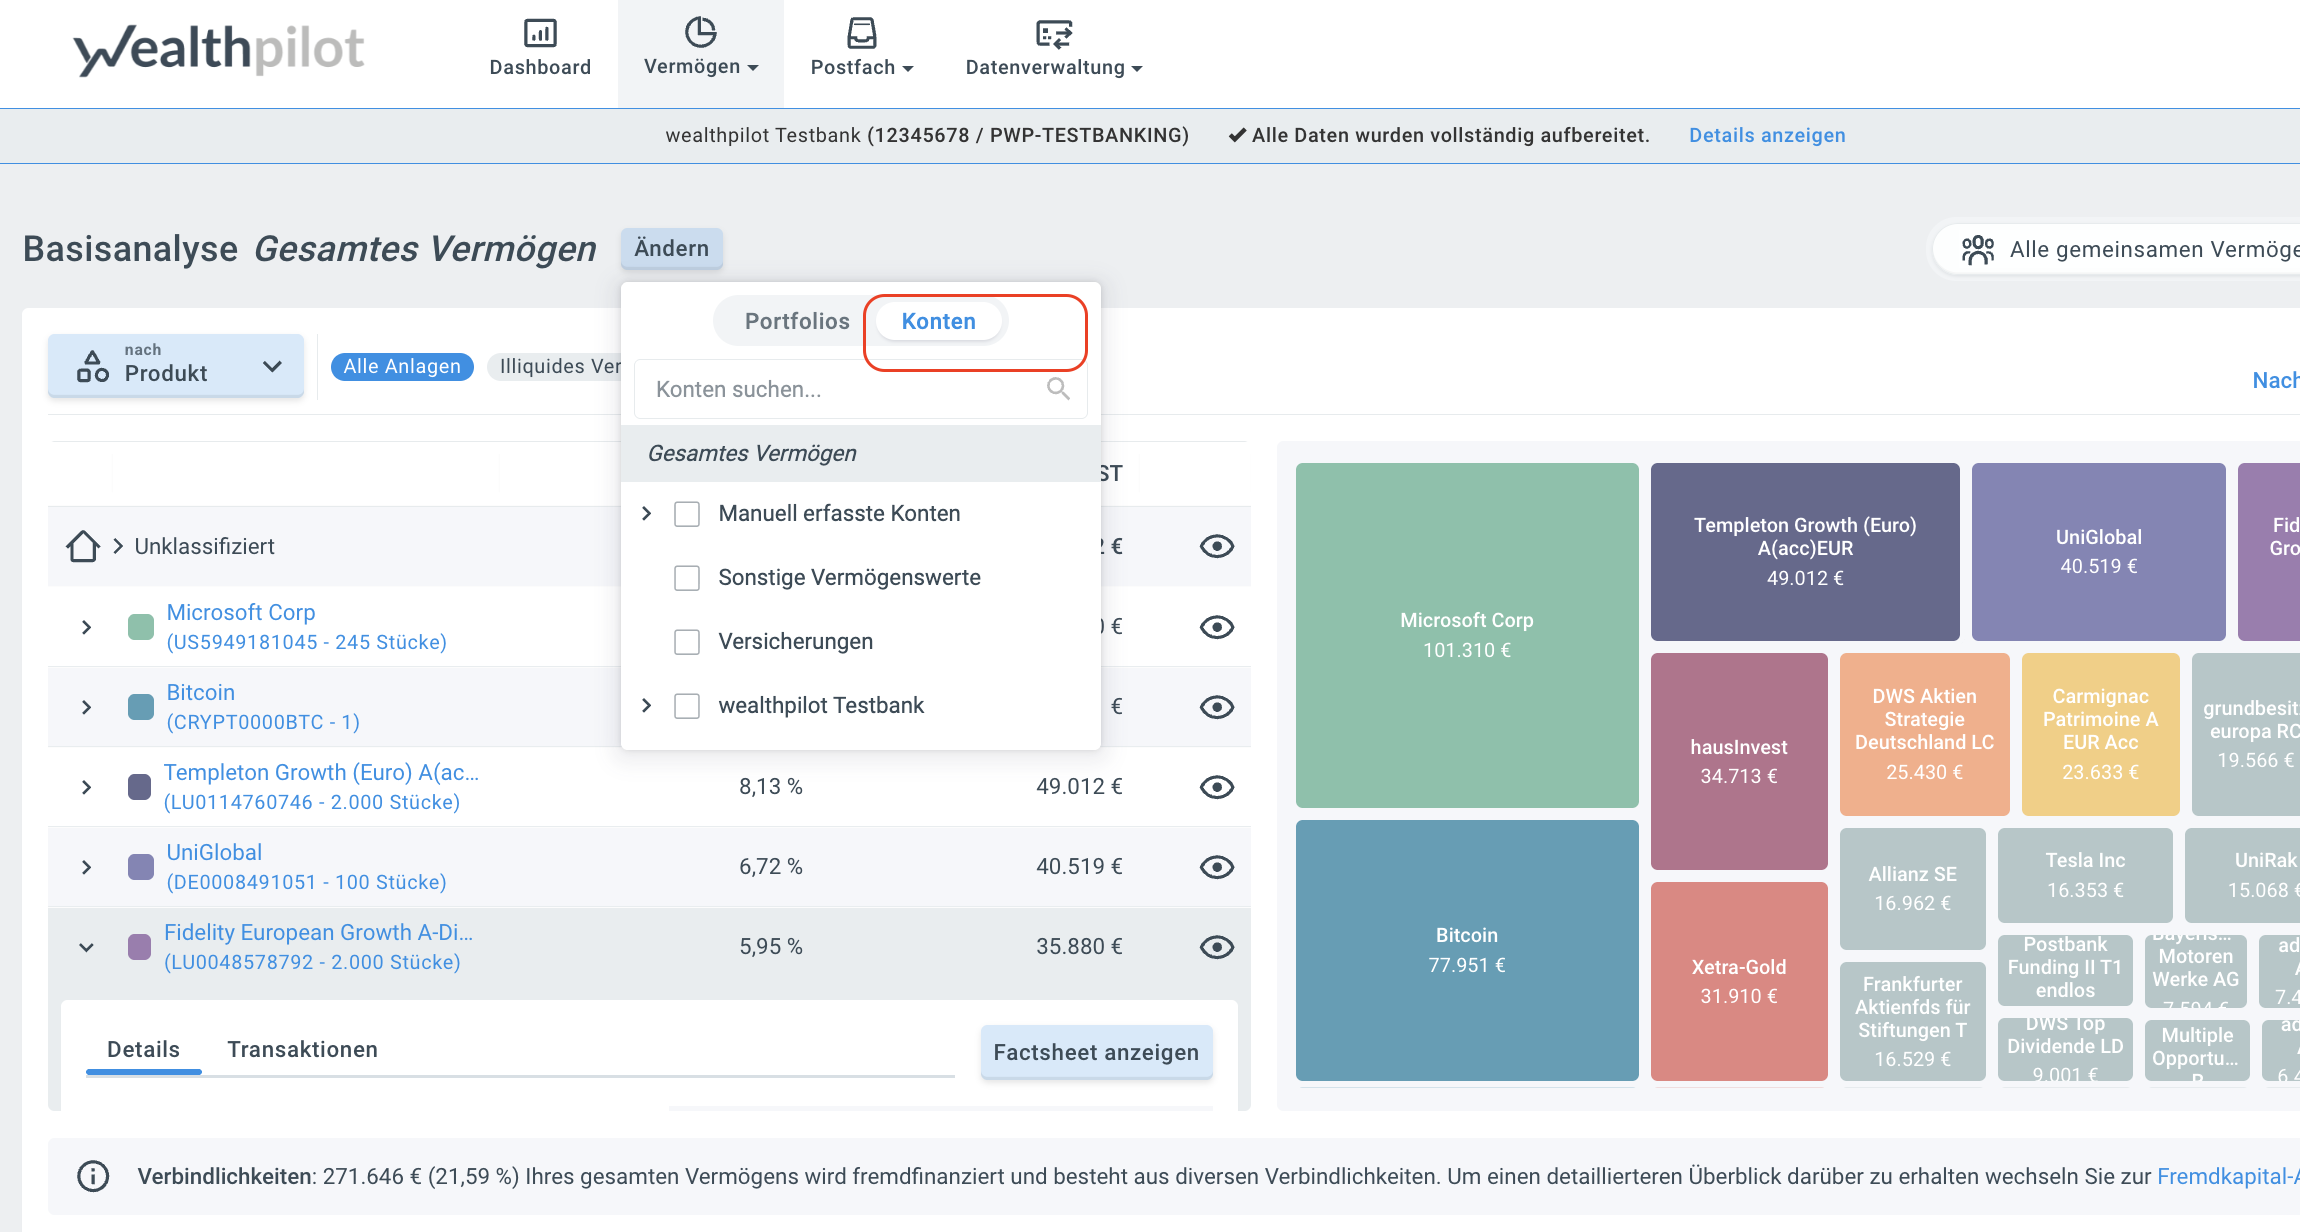This screenshot has width=2300, height=1232.
Task: Collapse the Fidelity European Growth row
Action: pyautogui.click(x=87, y=947)
